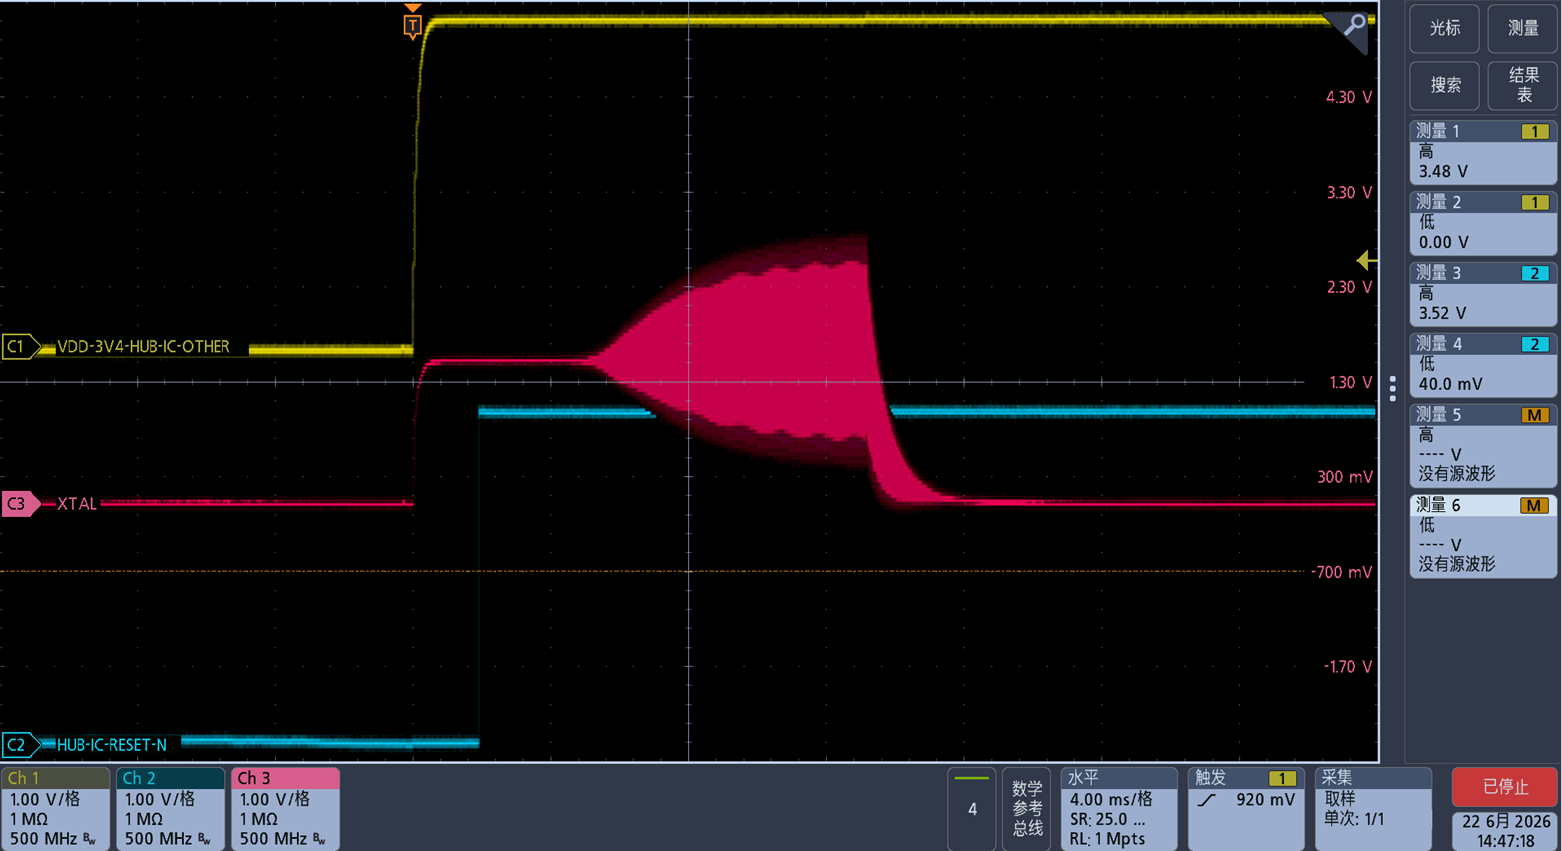The width and height of the screenshot is (1562, 851).
Task: Select the 测量 6 badge
Action: point(1483,535)
